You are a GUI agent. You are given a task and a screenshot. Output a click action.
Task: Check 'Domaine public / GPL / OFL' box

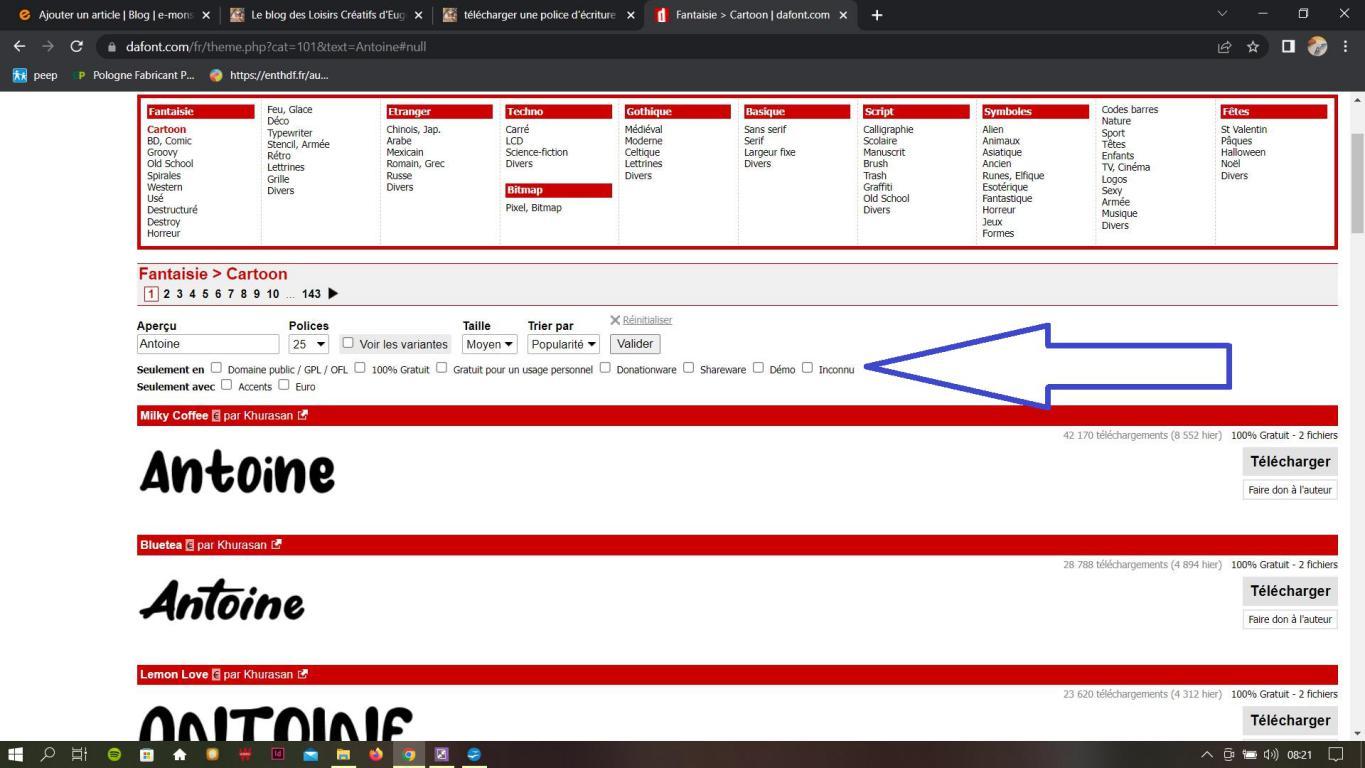(x=216, y=368)
